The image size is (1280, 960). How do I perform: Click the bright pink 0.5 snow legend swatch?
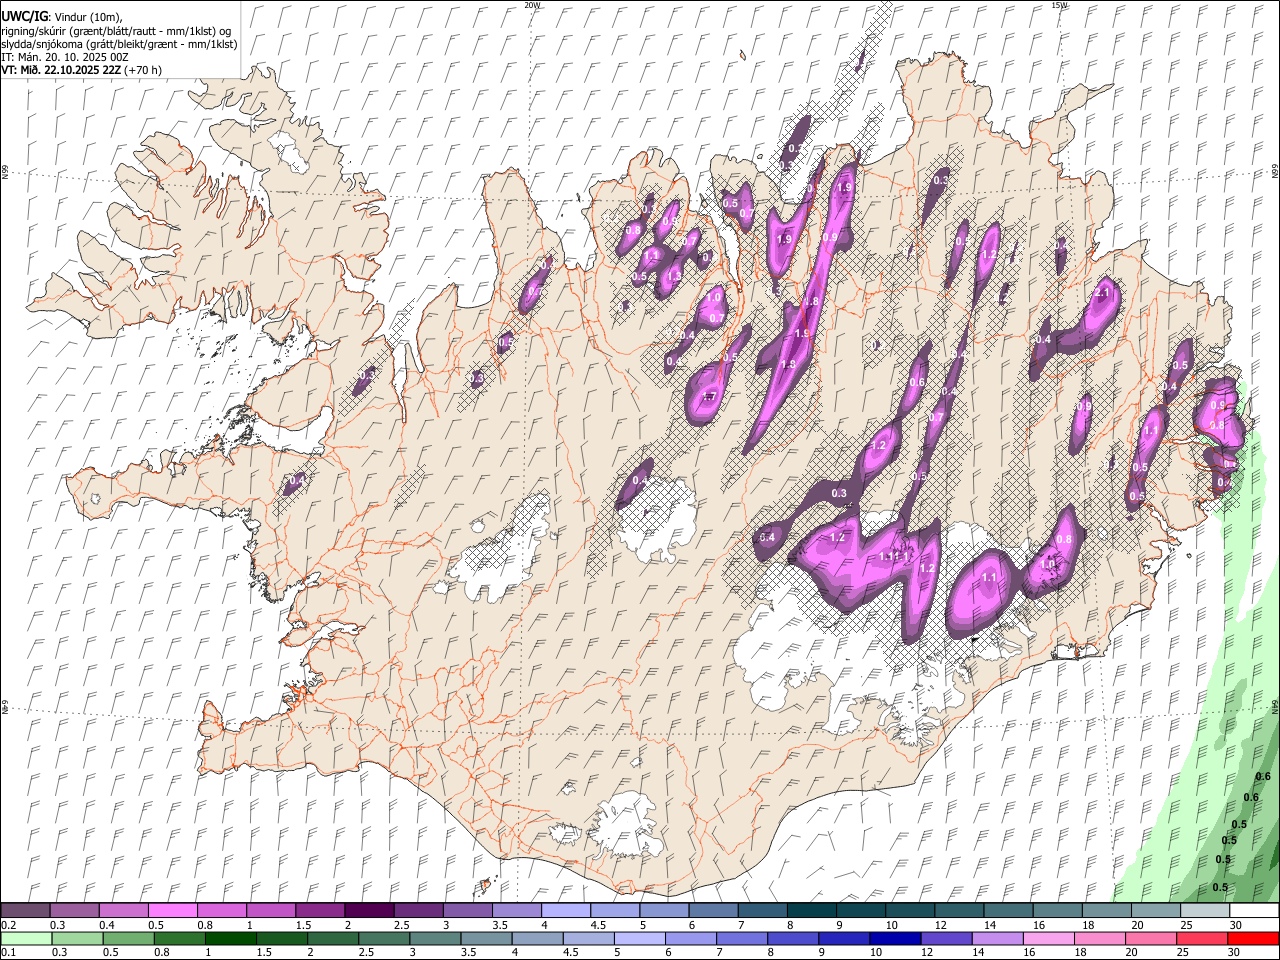click(172, 911)
